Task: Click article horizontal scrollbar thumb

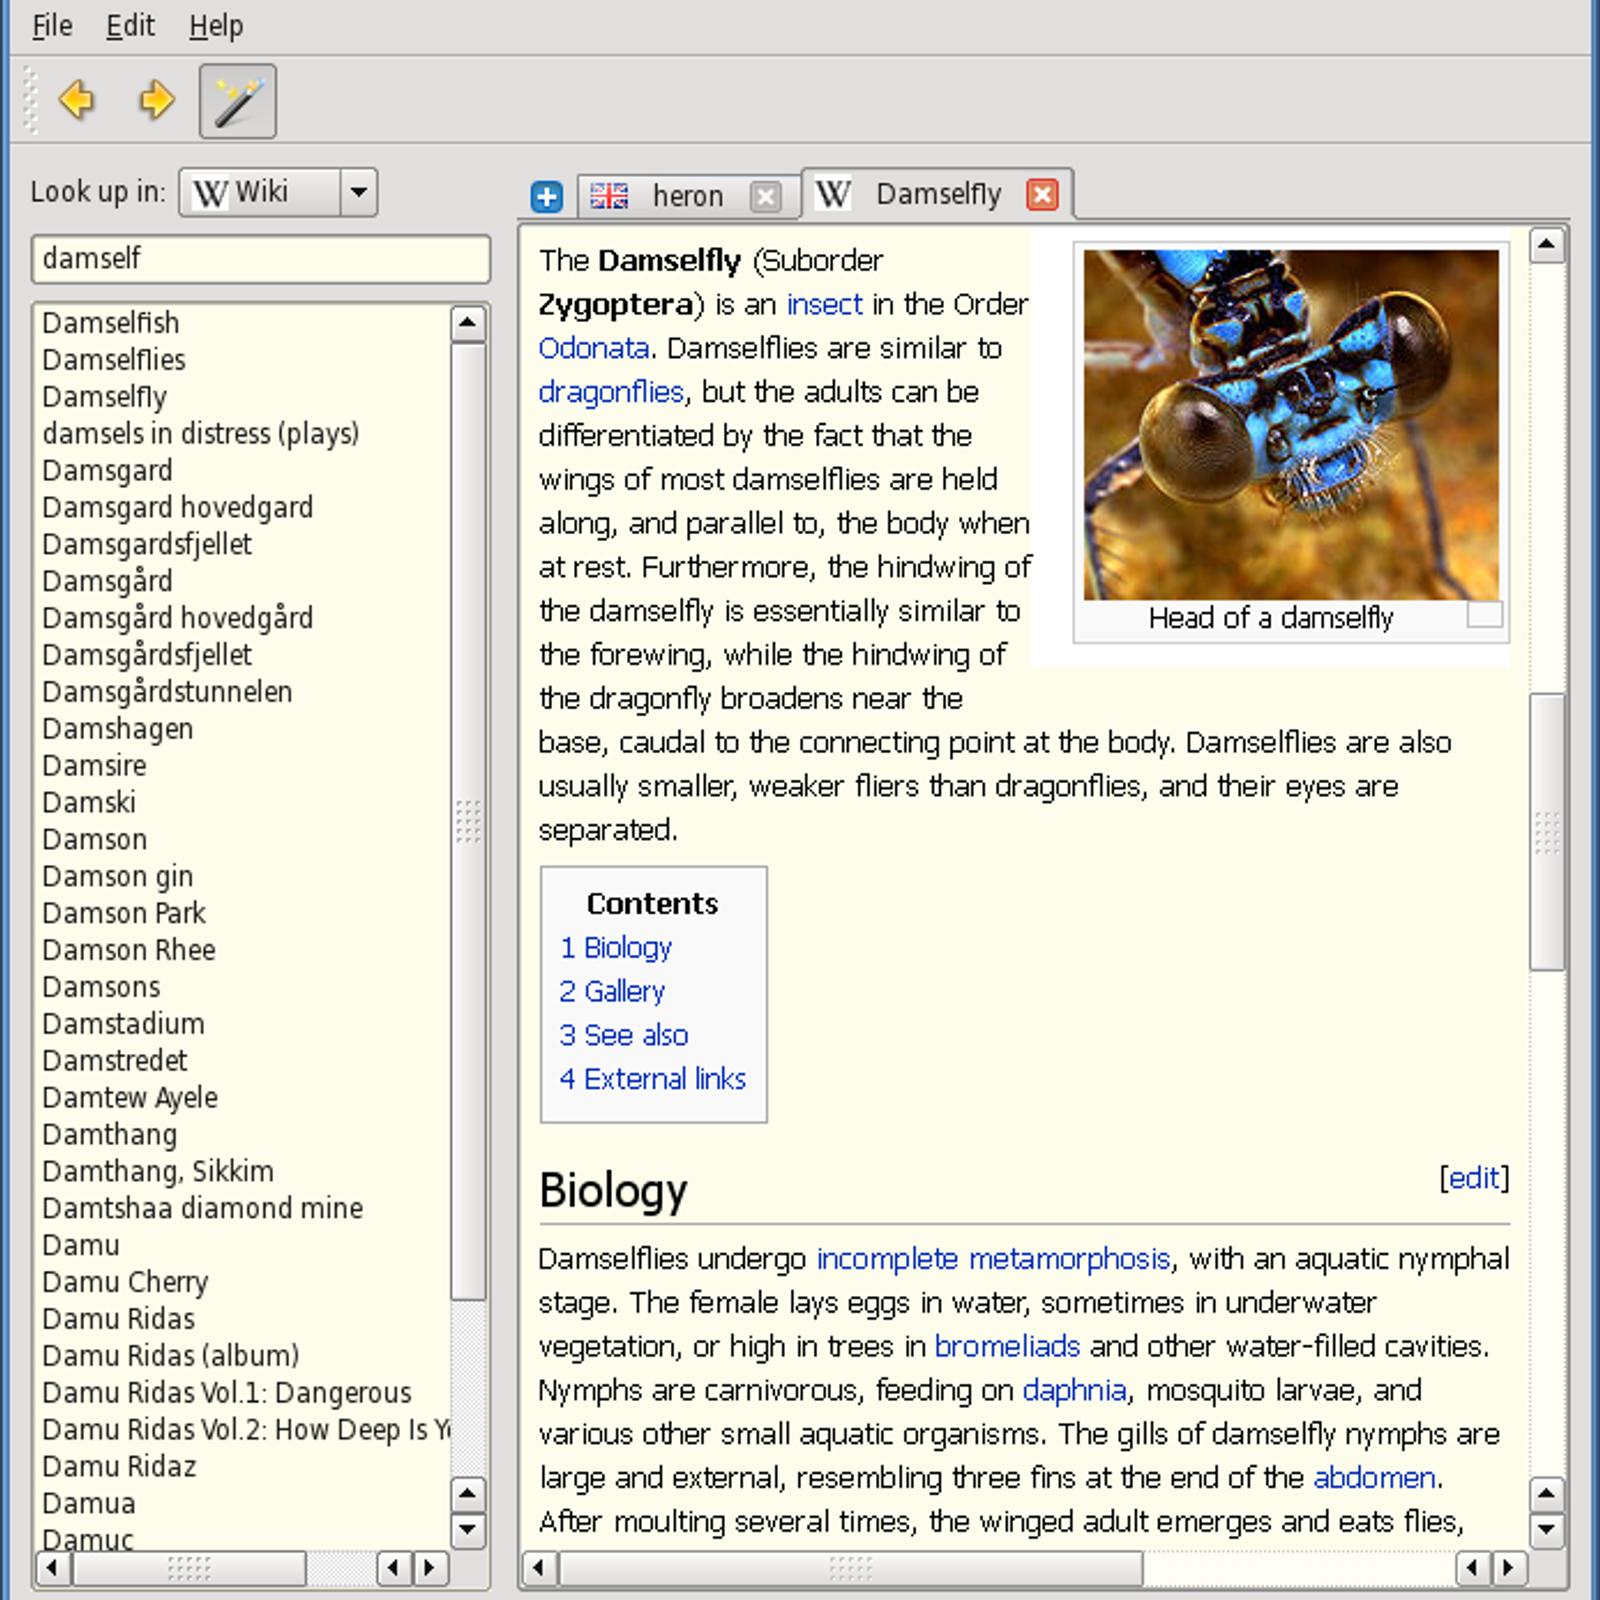Action: (x=851, y=1568)
